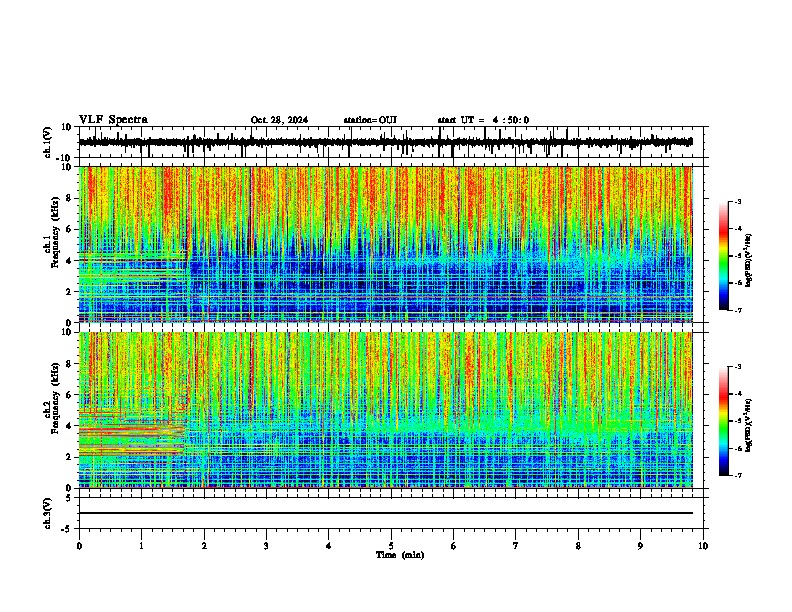Click the 'ch.1(V)' axis label

[47, 142]
